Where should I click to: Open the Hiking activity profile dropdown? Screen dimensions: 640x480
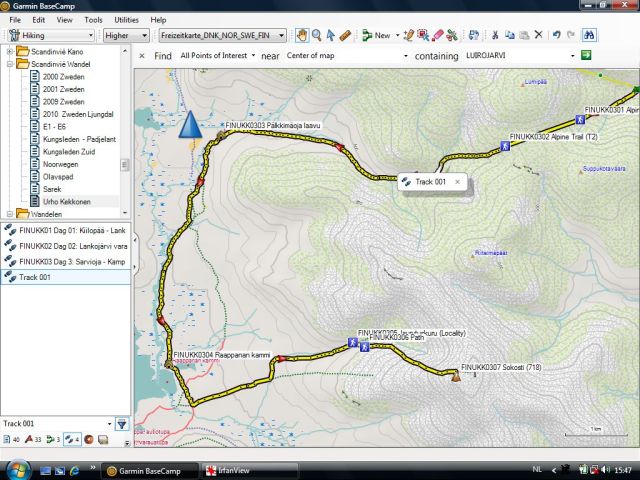50,35
